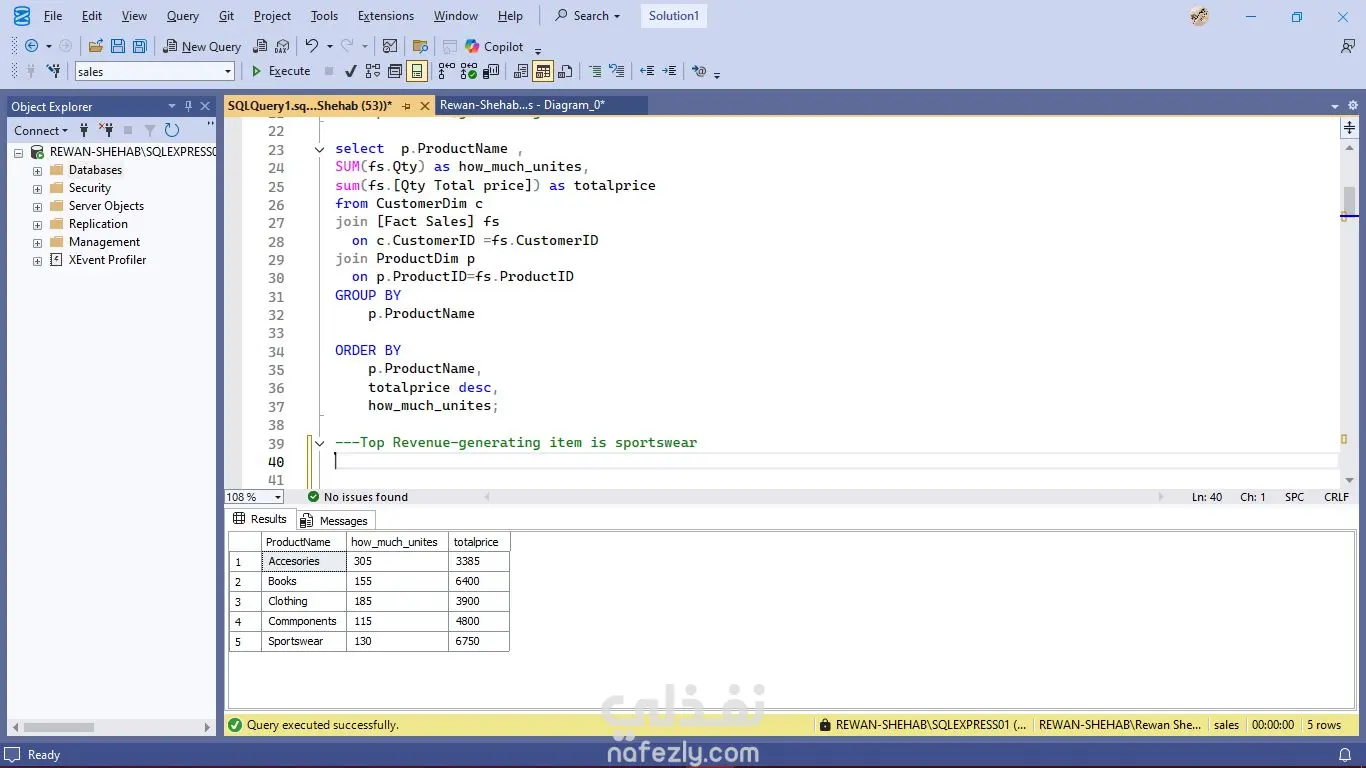Image resolution: width=1366 pixels, height=768 pixels.
Task: Open the sales database dropdown
Action: click(x=228, y=71)
